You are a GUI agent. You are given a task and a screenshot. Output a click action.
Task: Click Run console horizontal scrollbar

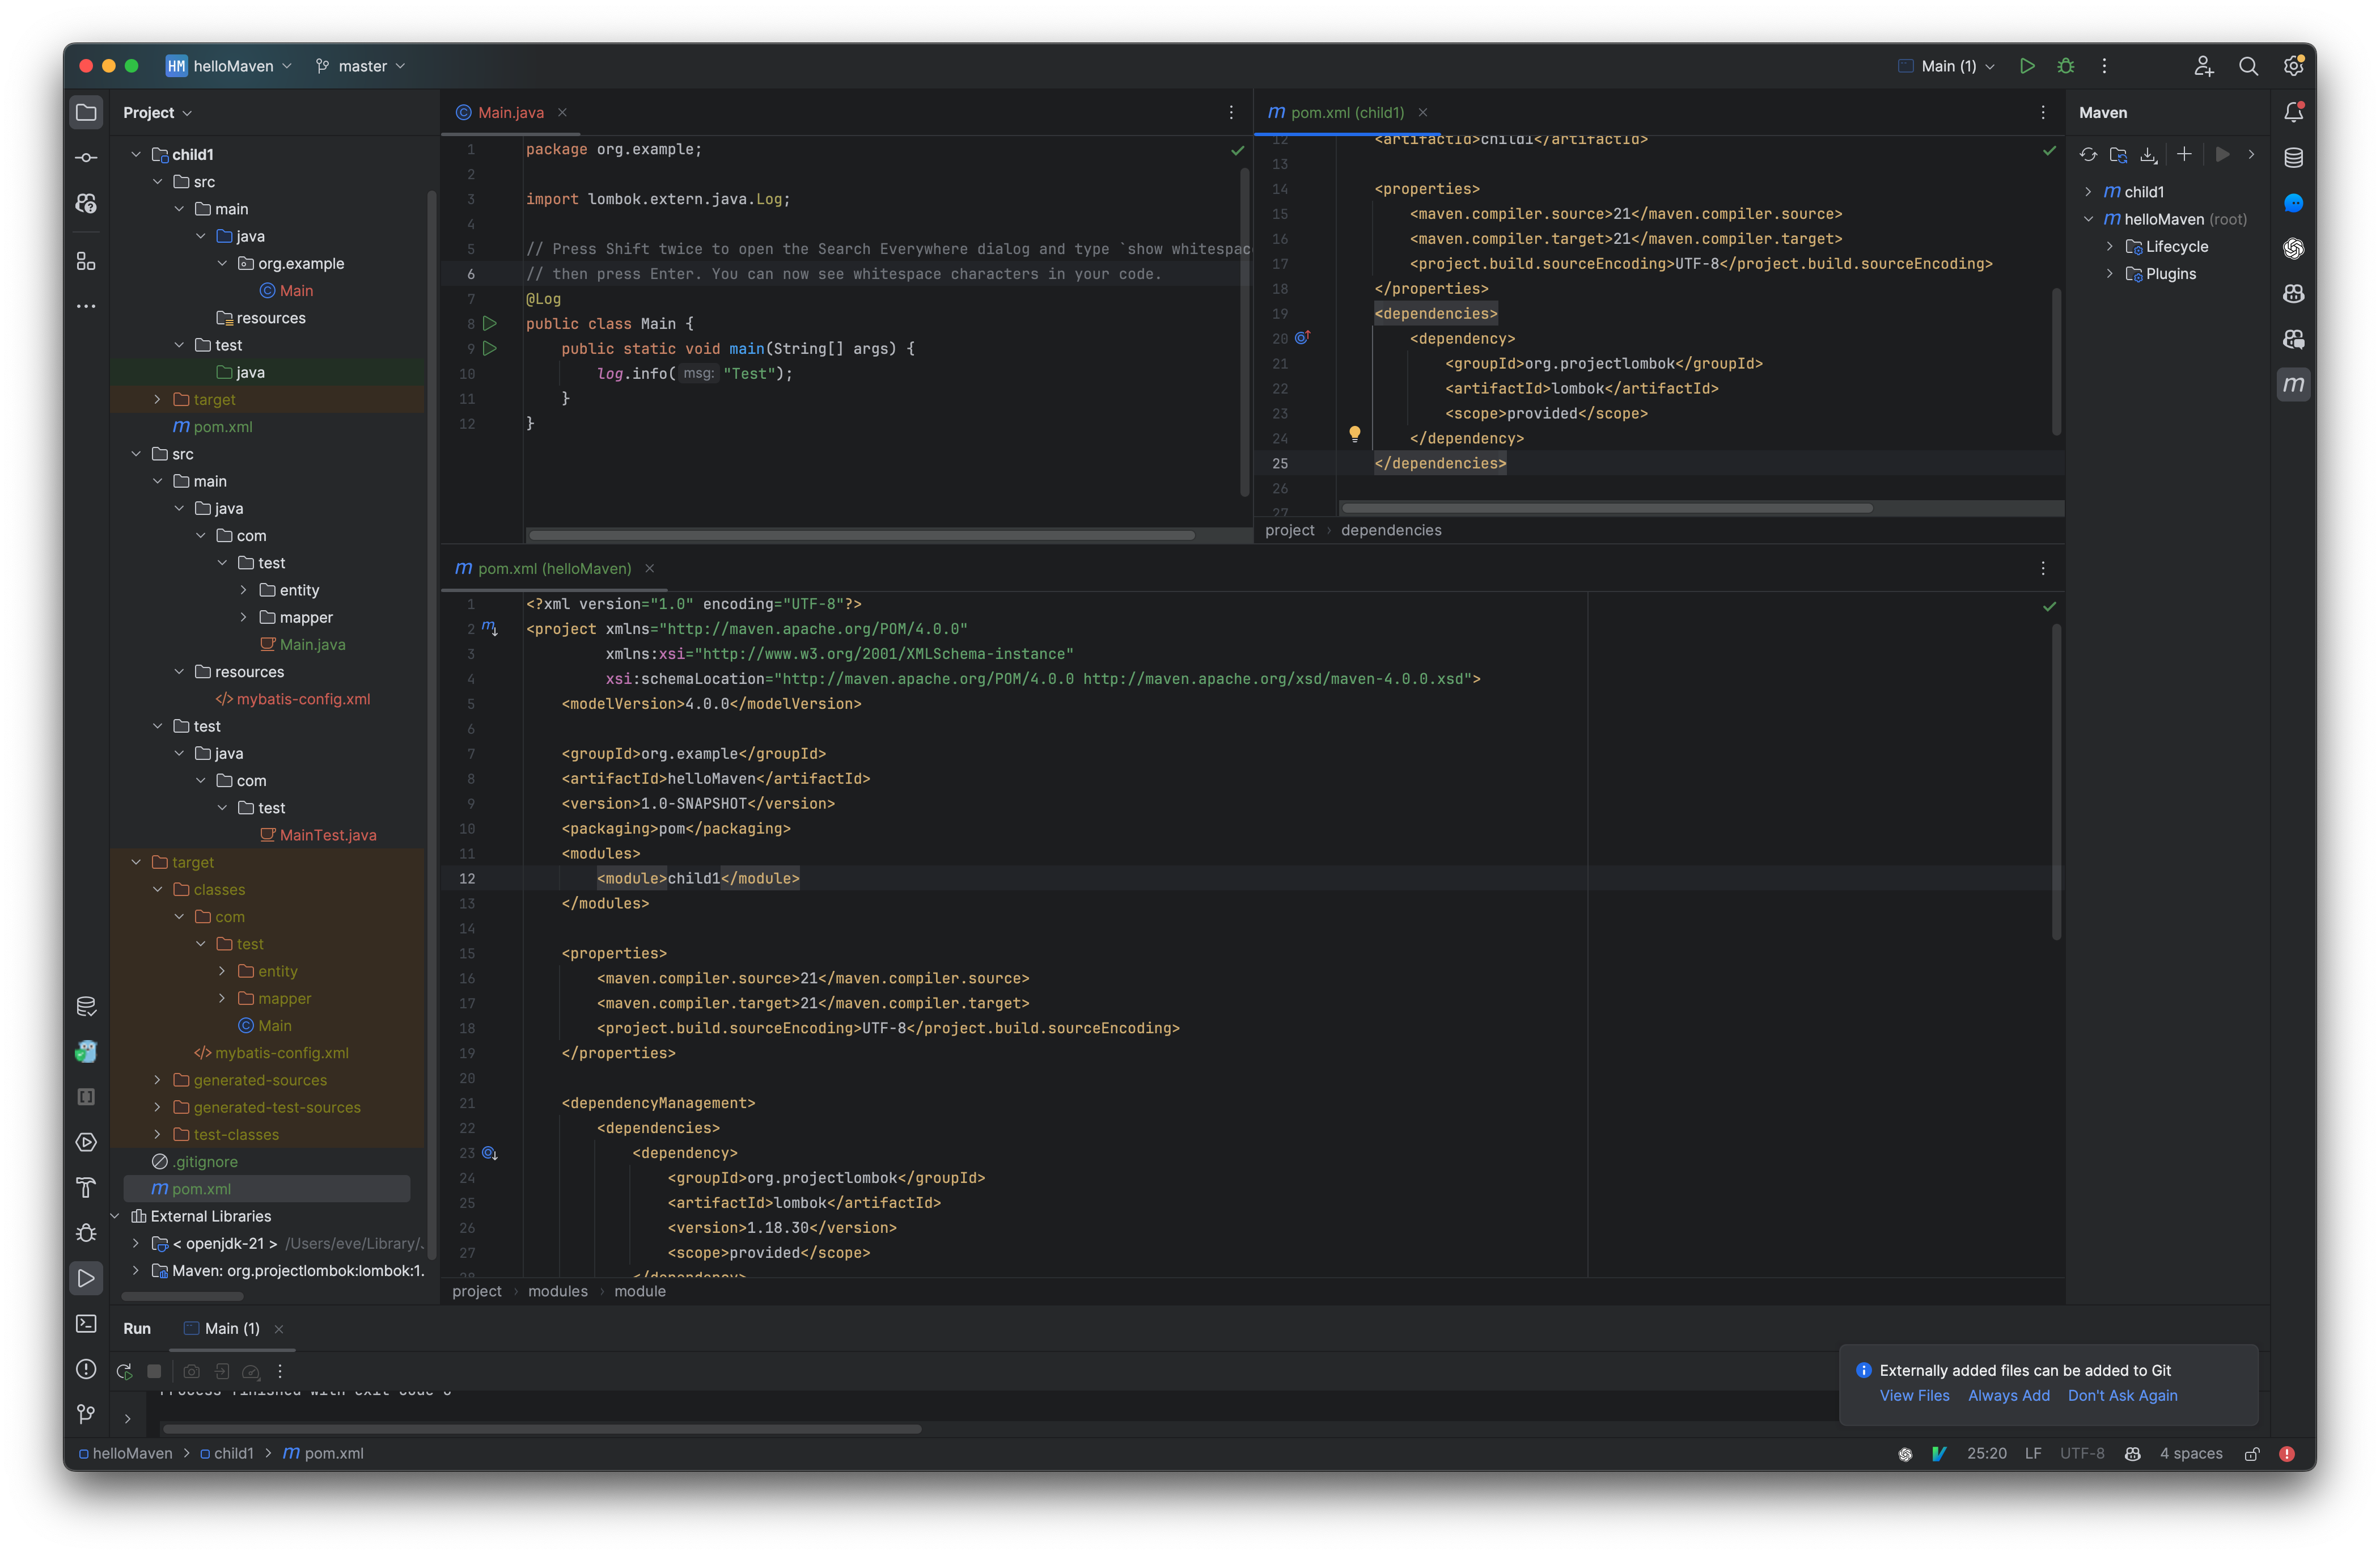(x=541, y=1429)
